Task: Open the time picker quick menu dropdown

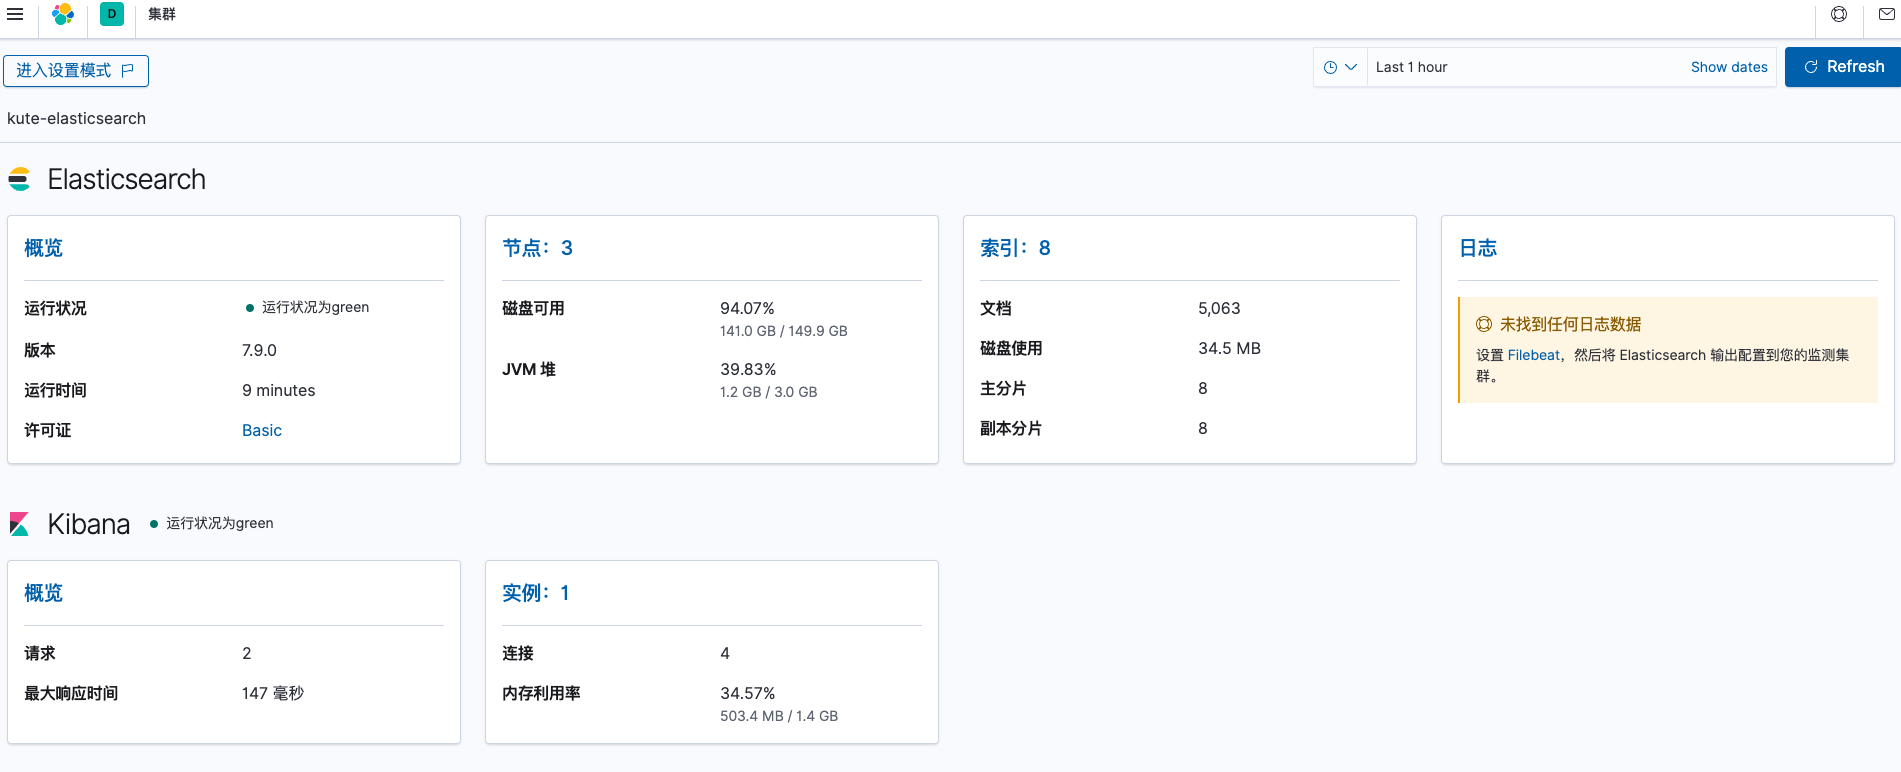Action: click(1340, 67)
